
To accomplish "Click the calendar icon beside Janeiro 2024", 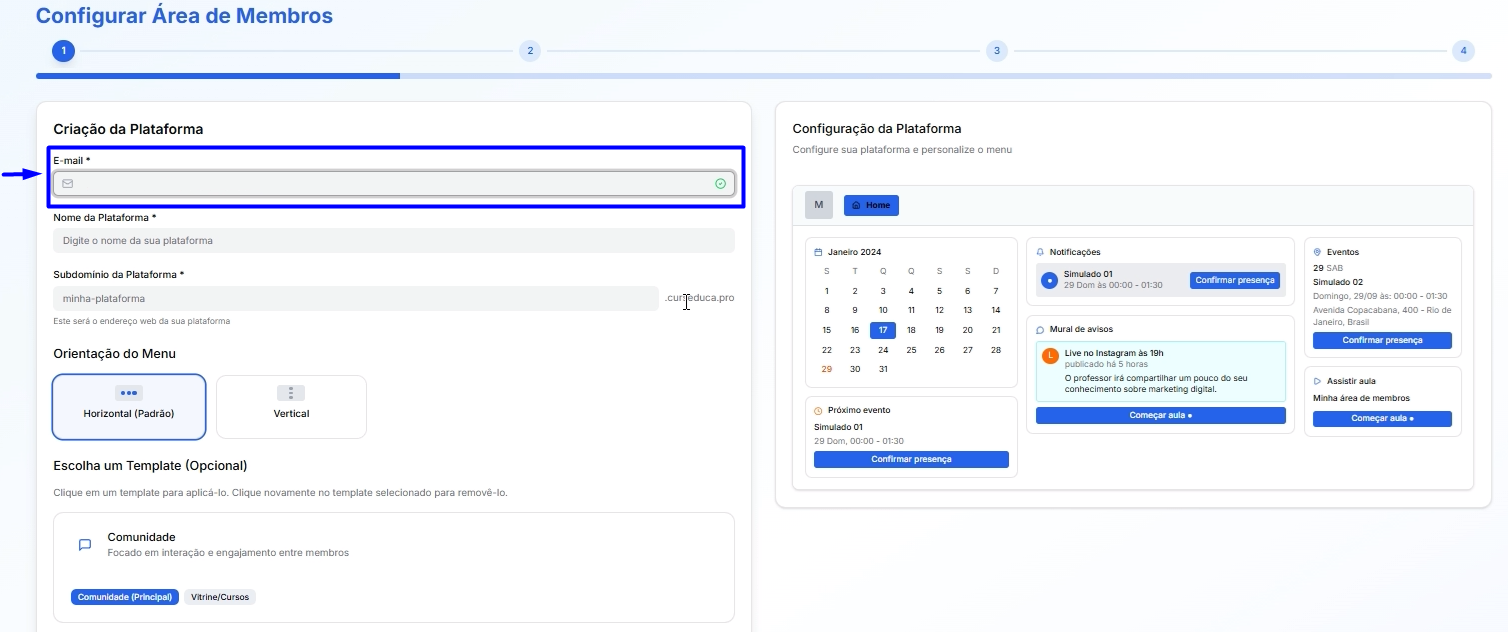I will [818, 252].
